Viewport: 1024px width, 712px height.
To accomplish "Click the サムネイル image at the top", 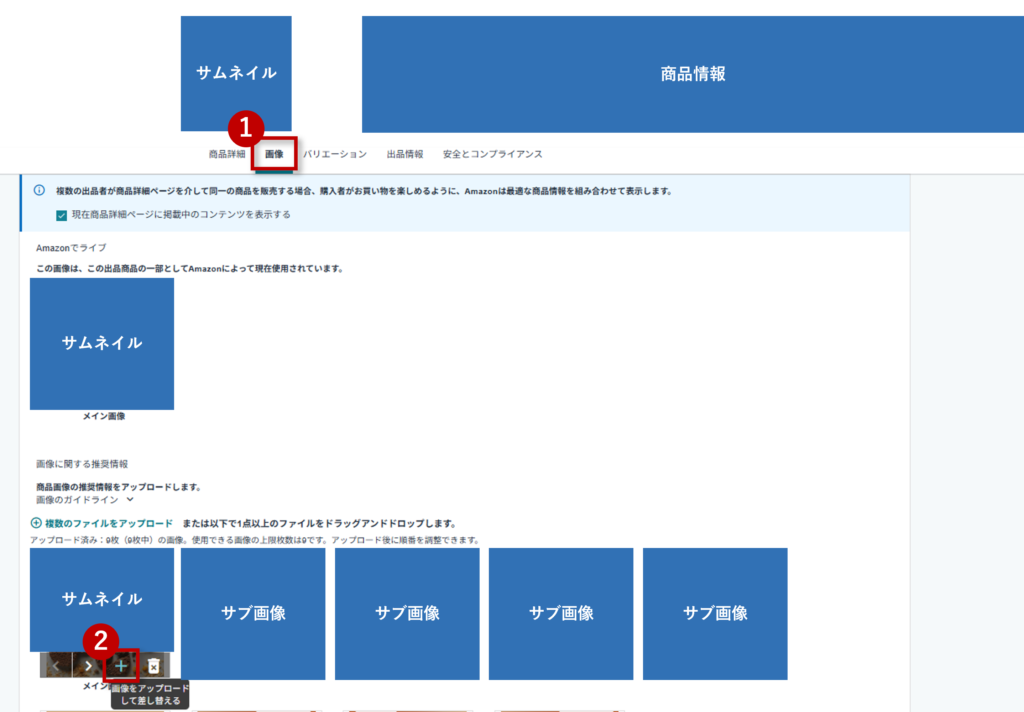I will coord(235,72).
